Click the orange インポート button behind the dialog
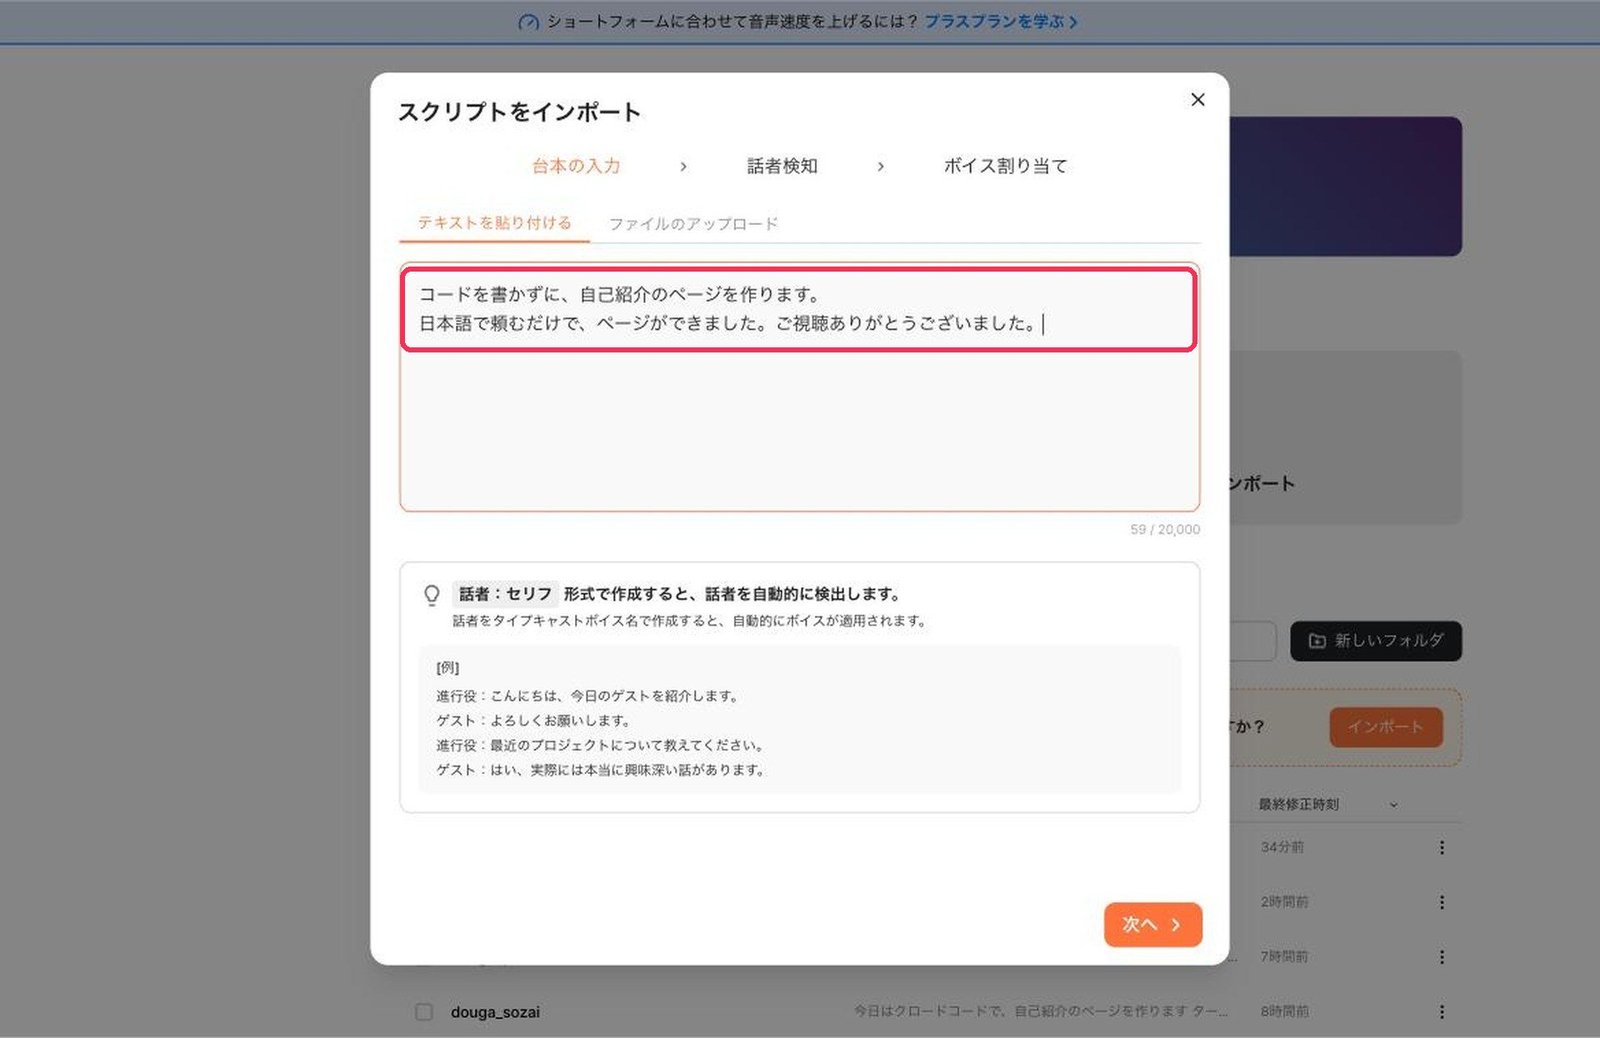 (1385, 727)
